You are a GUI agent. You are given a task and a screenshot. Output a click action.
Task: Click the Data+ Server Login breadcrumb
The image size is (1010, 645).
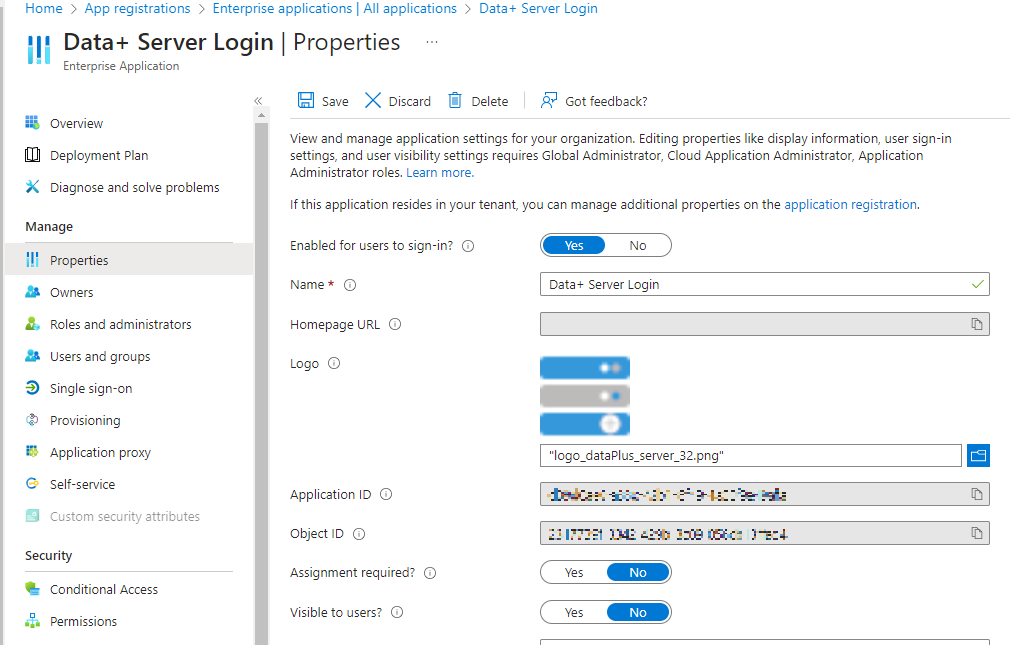(538, 8)
